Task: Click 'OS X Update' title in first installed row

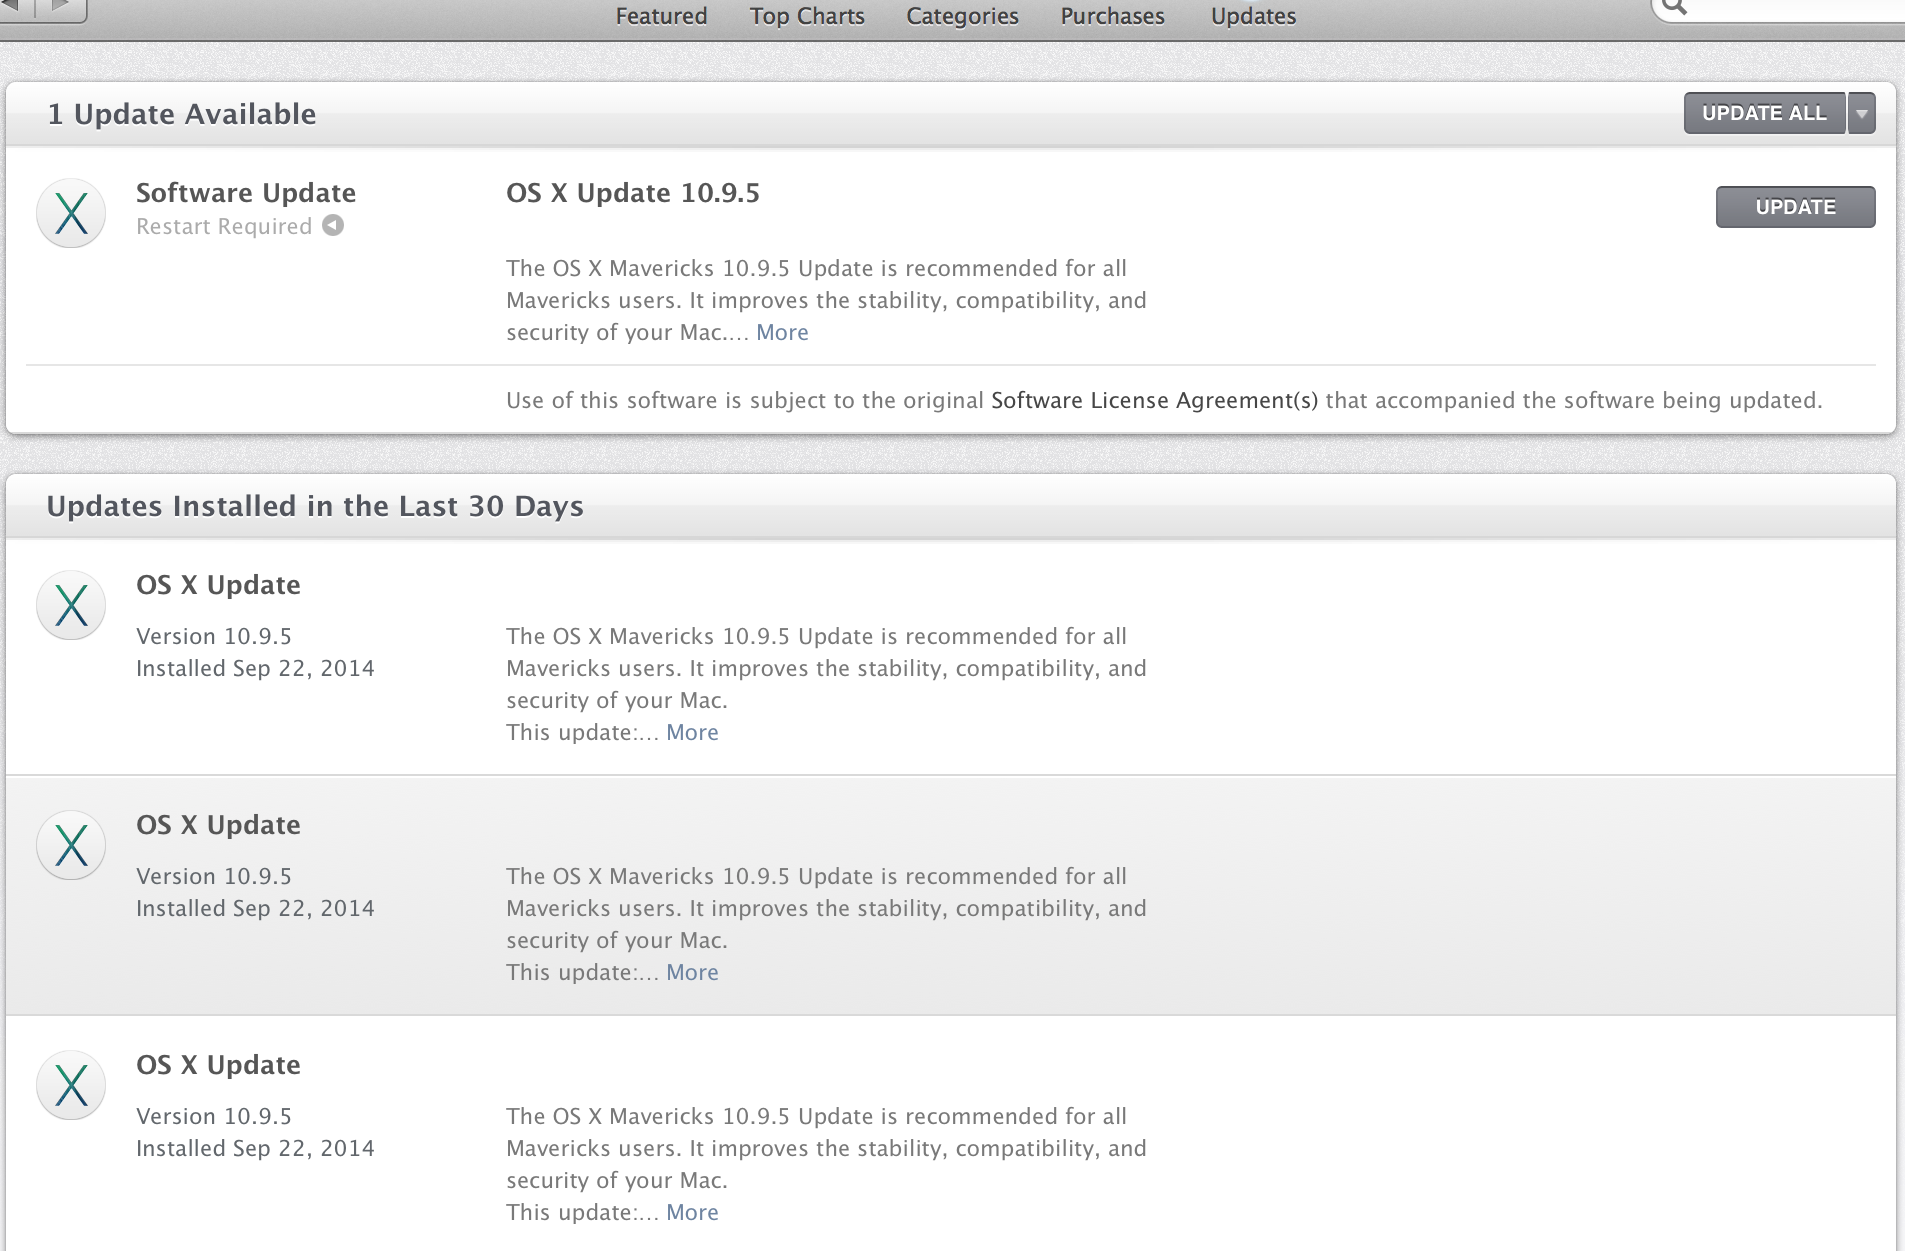Action: (218, 585)
